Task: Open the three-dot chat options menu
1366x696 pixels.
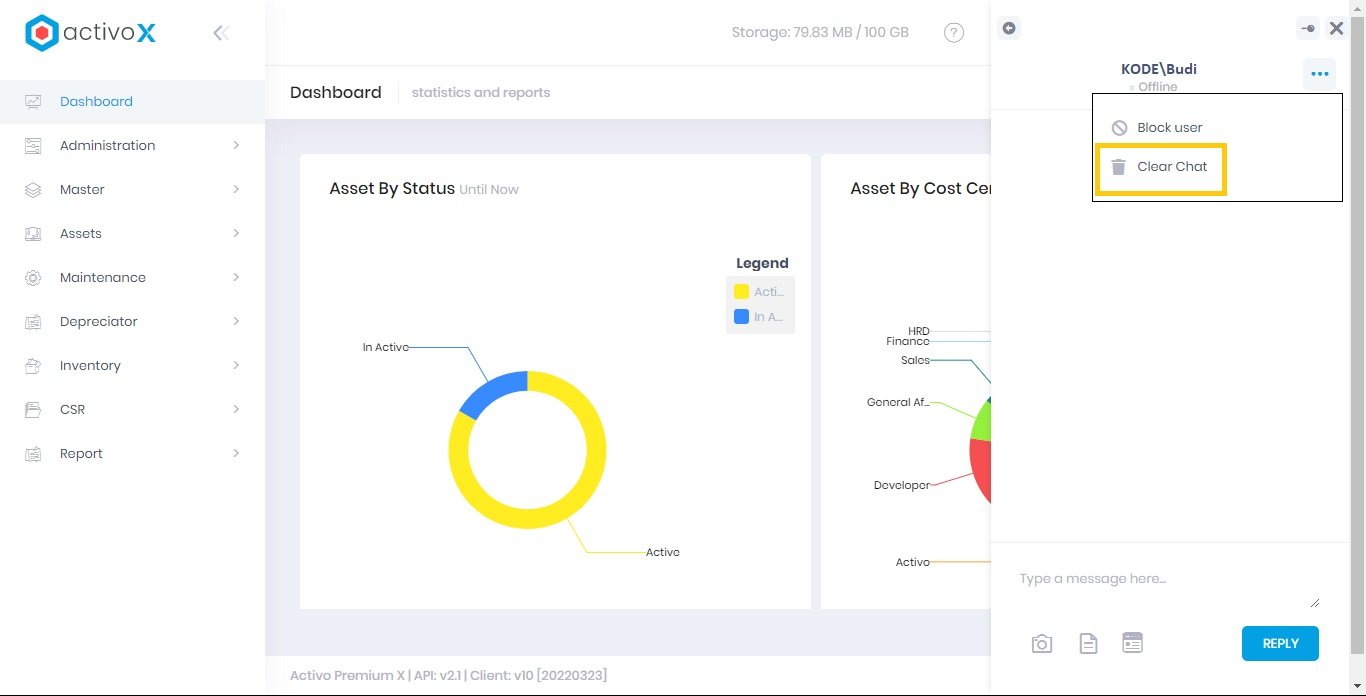Action: 1319,73
